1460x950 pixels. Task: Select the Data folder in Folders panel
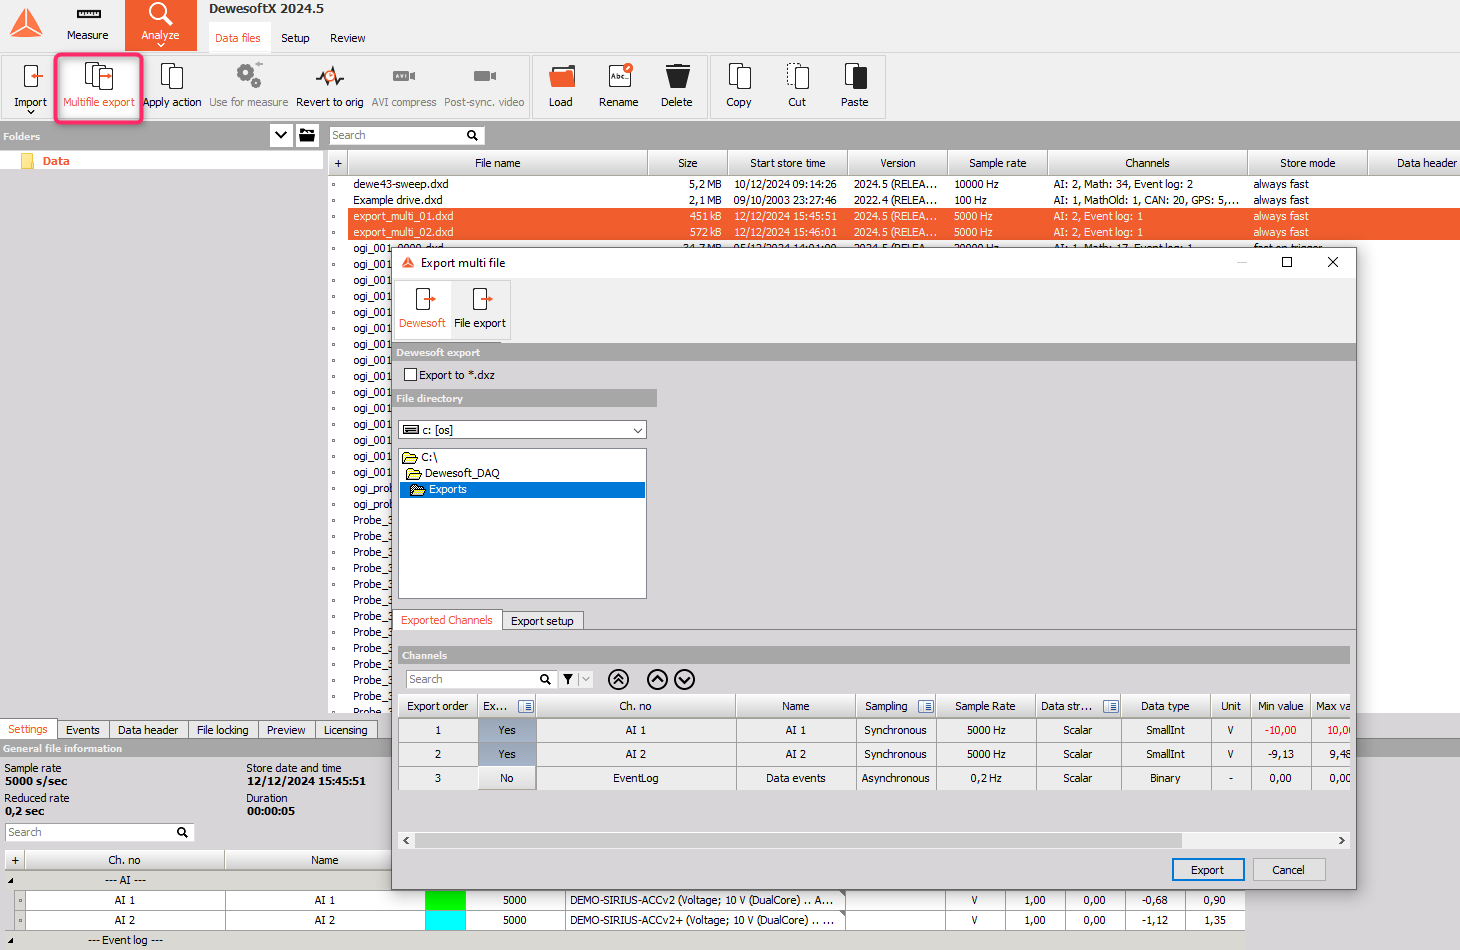tap(56, 161)
